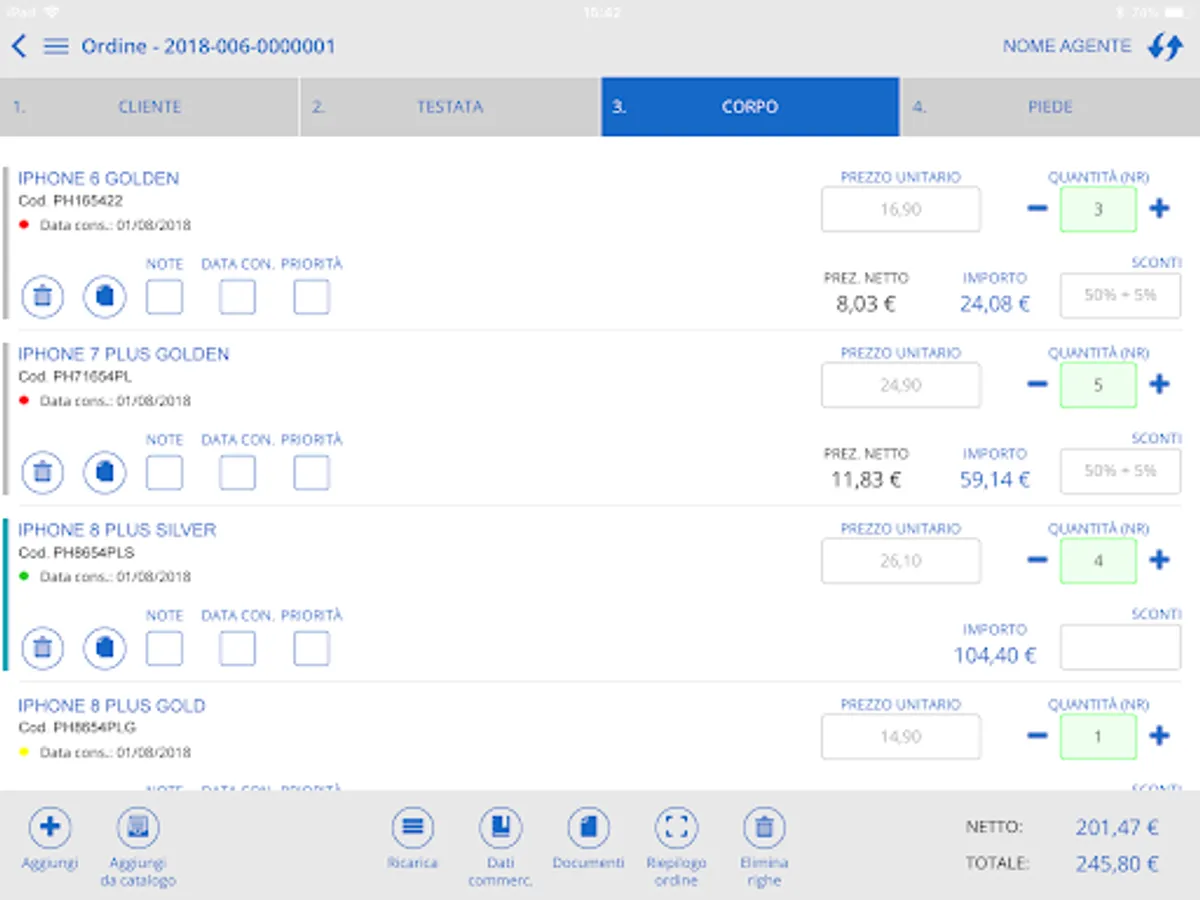Image resolution: width=1200 pixels, height=900 pixels.
Task: Edit unit price 26,10 field
Action: 901,561
